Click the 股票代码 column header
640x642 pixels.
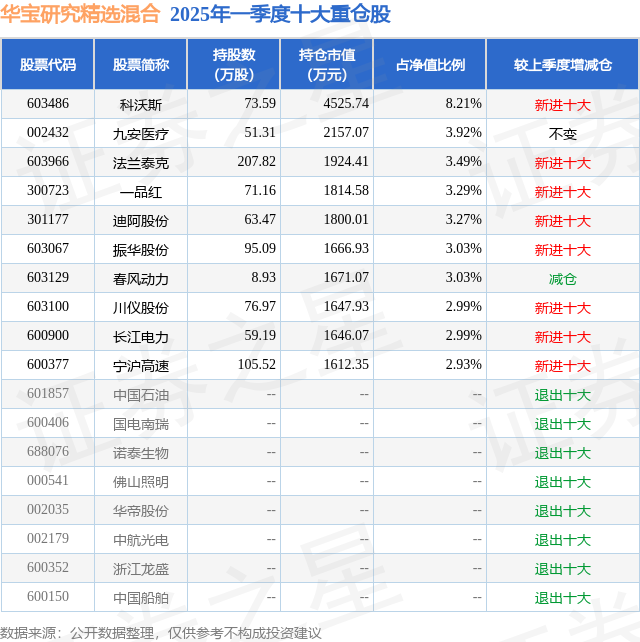[48, 65]
